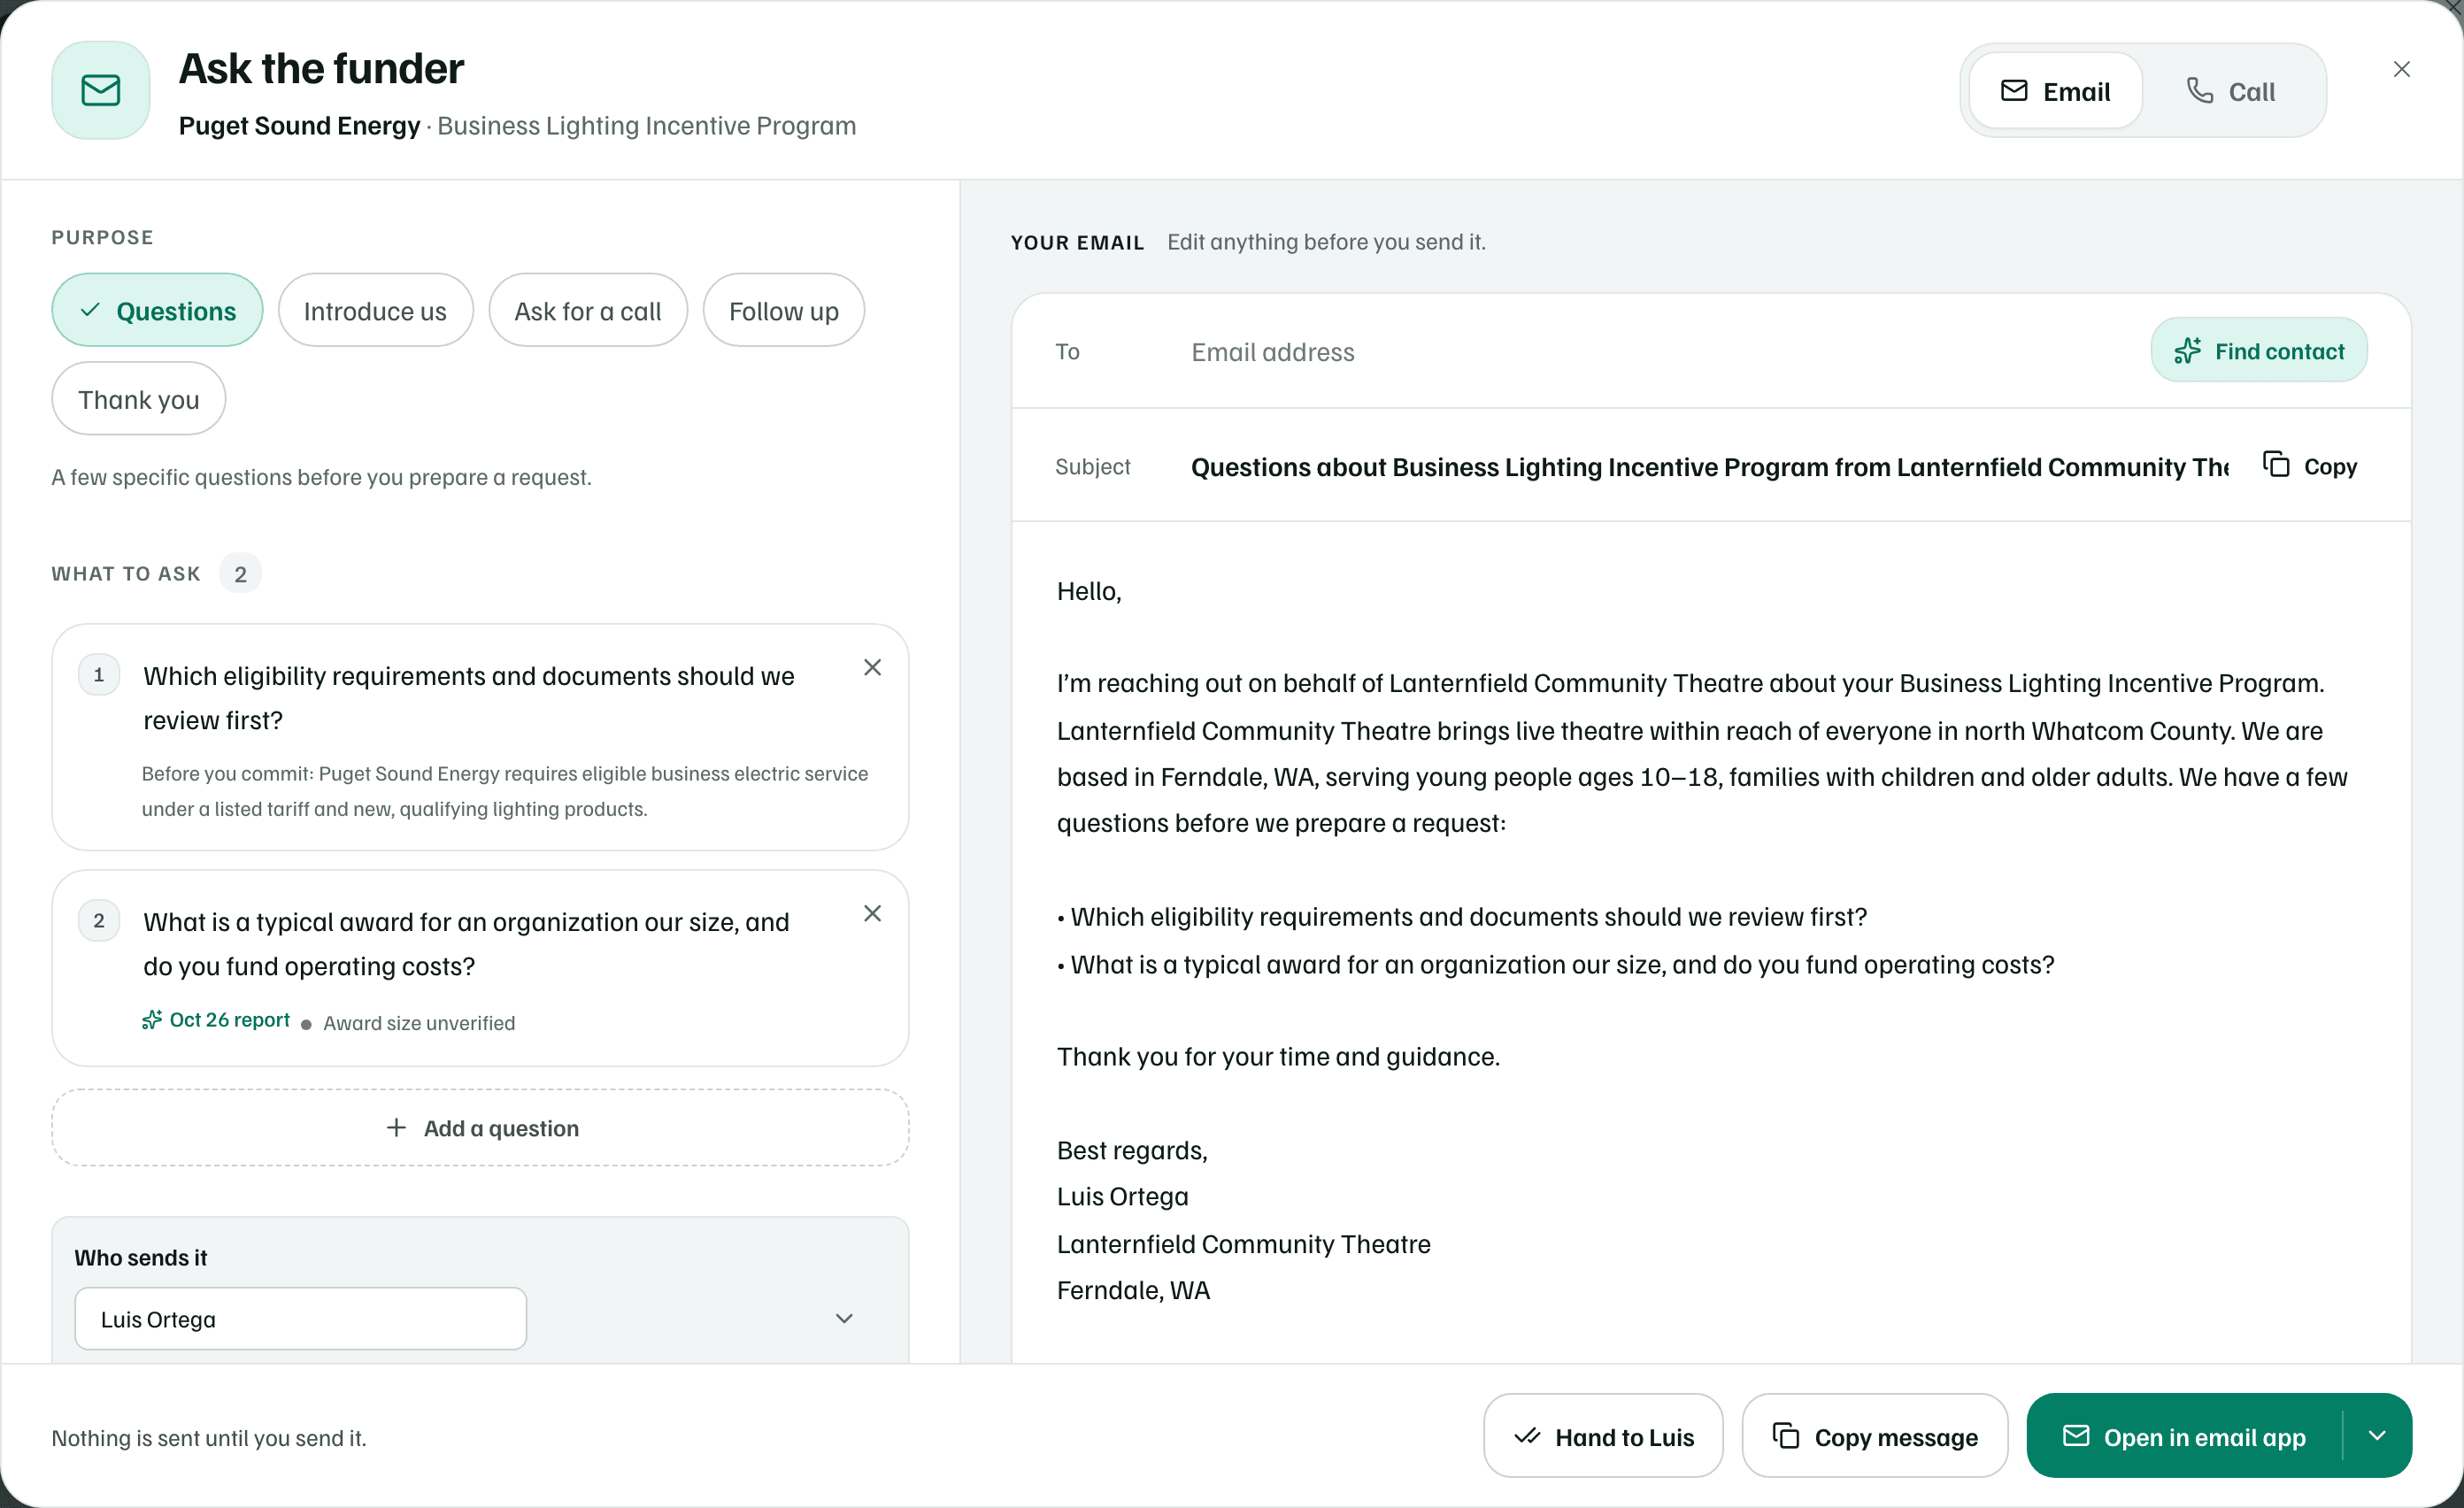
Task: Select the Introduce us purpose chip
Action: pyautogui.click(x=375, y=311)
